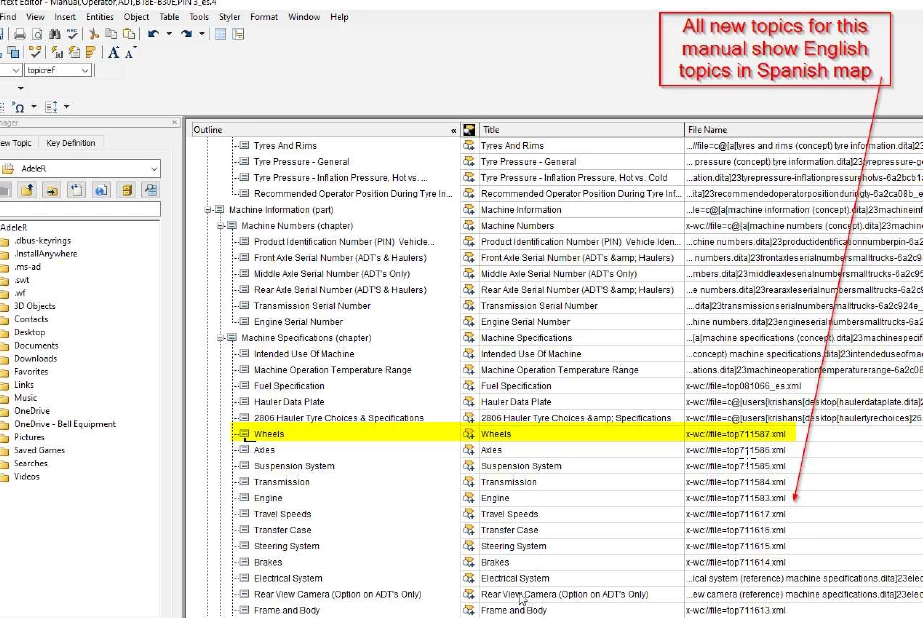Open the AdeleR location dropdown
Image resolution: width=923 pixels, height=620 pixels.
154,169
